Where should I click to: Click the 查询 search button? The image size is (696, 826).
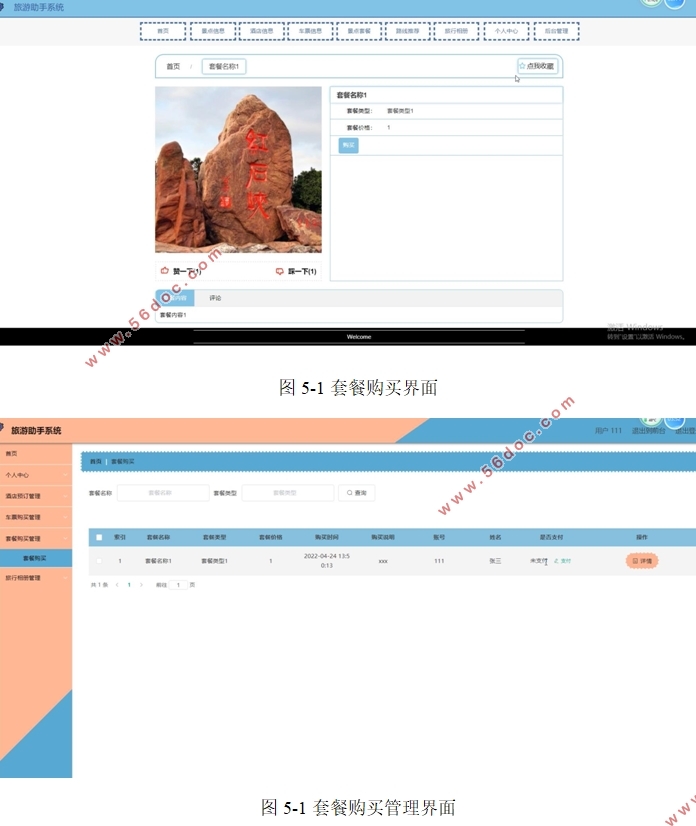point(357,493)
